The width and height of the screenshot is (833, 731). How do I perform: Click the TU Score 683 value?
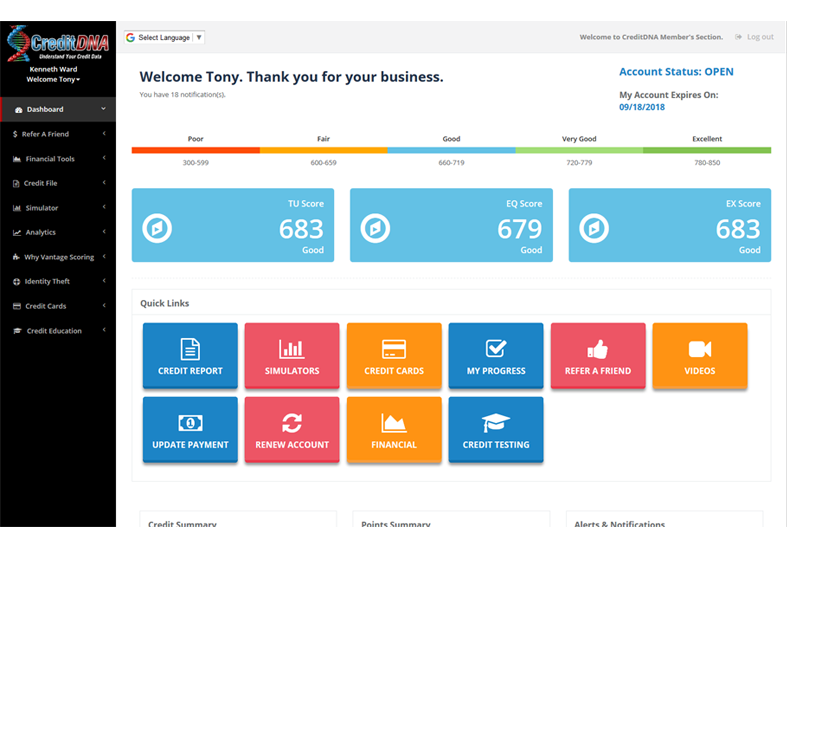tap(301, 230)
